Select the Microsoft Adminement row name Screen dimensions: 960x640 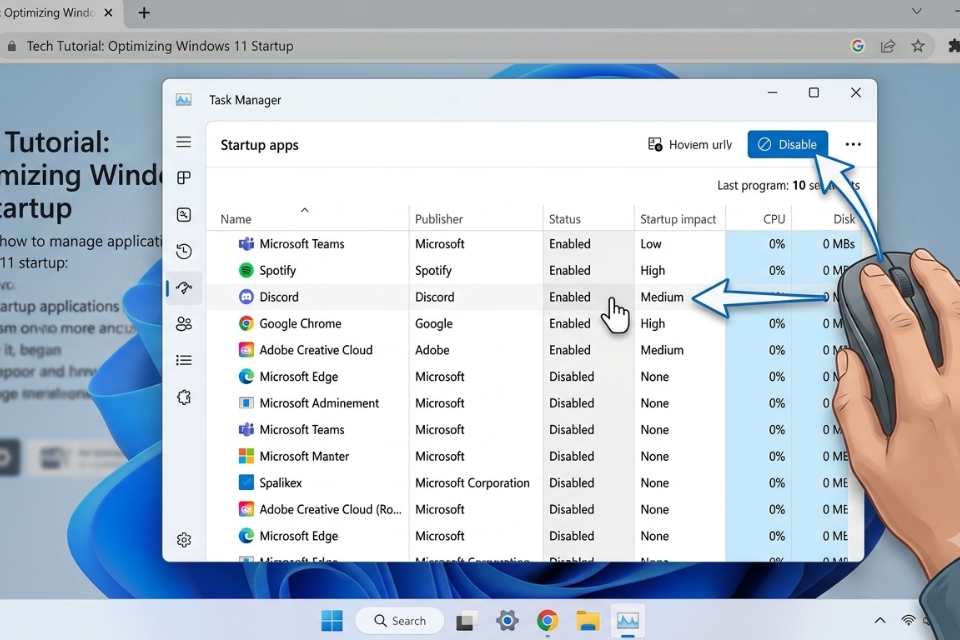pos(319,403)
